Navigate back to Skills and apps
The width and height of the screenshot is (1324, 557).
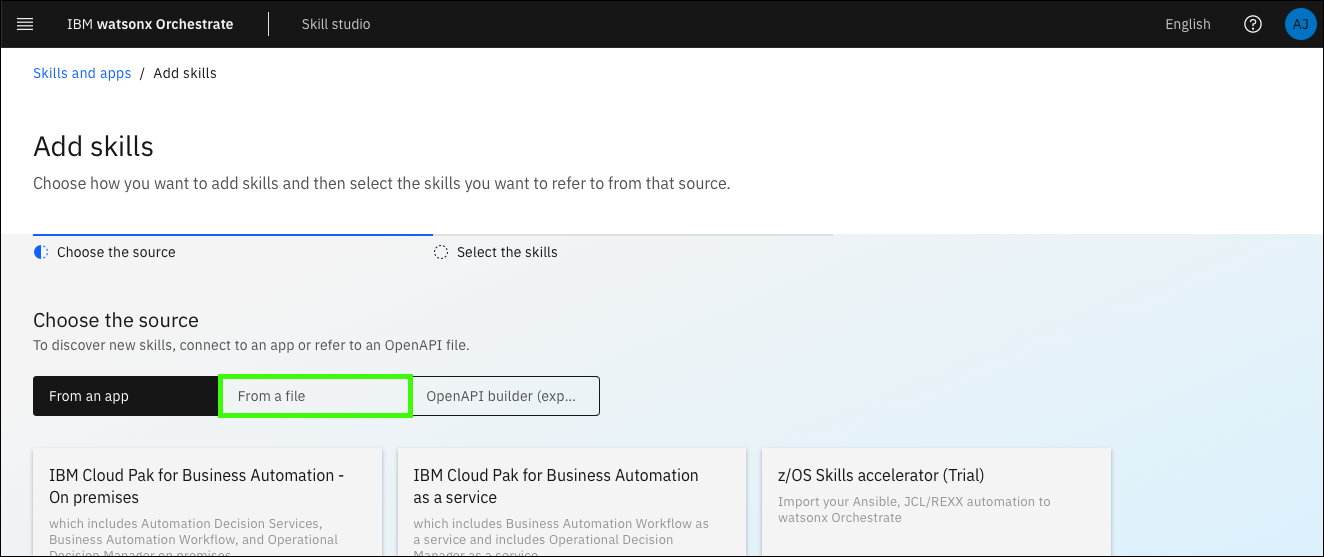pyautogui.click(x=82, y=73)
